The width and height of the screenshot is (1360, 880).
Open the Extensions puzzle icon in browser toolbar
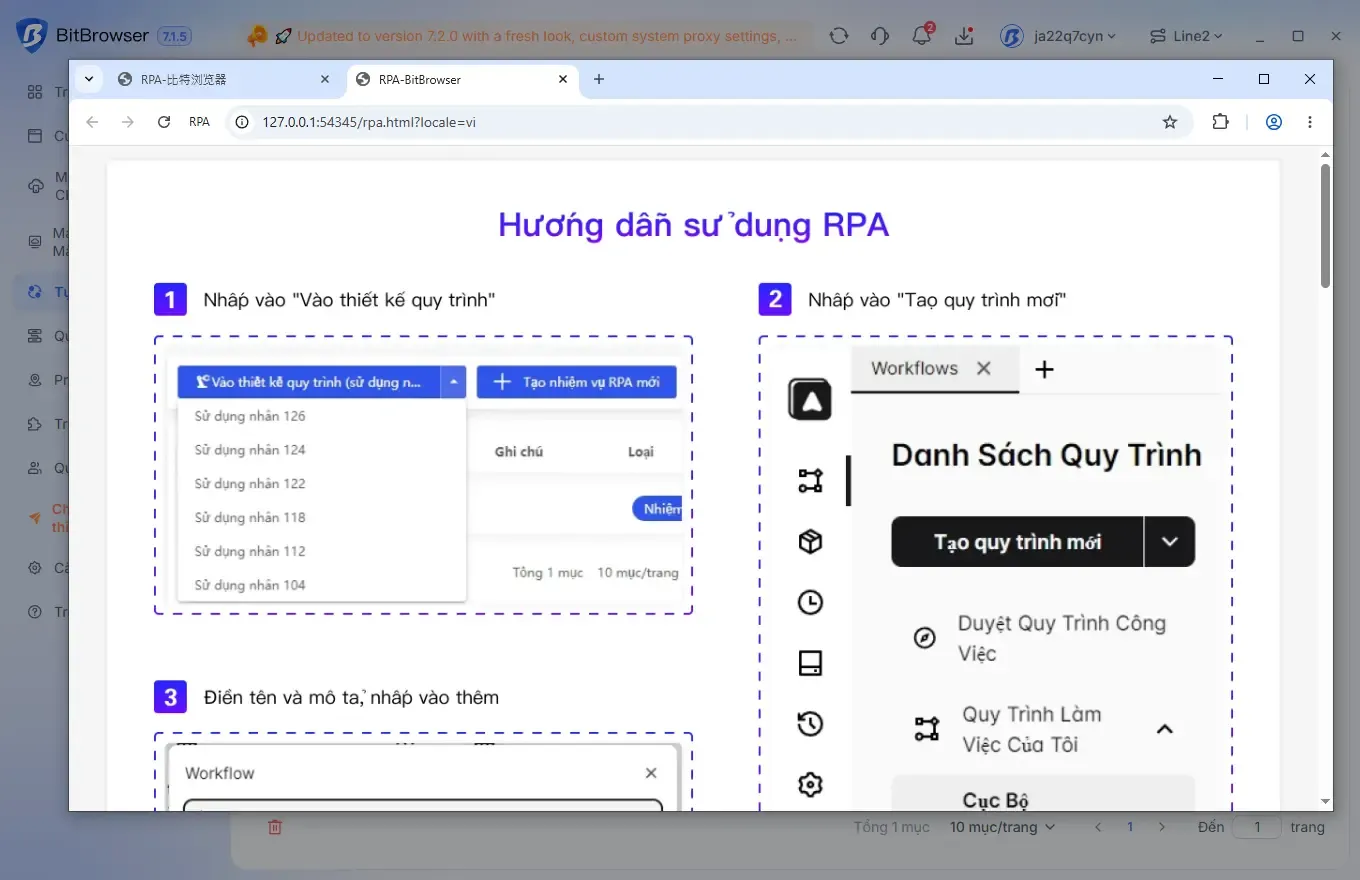[1220, 122]
